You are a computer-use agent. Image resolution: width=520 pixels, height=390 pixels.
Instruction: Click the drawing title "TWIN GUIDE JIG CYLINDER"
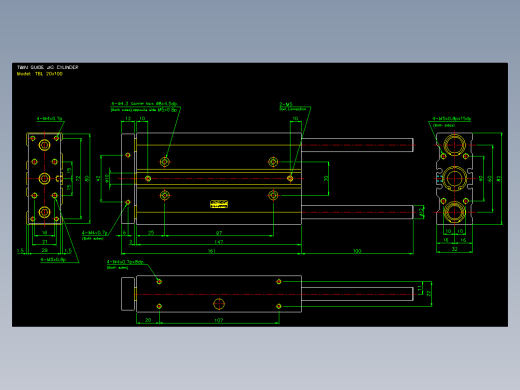coord(47,67)
